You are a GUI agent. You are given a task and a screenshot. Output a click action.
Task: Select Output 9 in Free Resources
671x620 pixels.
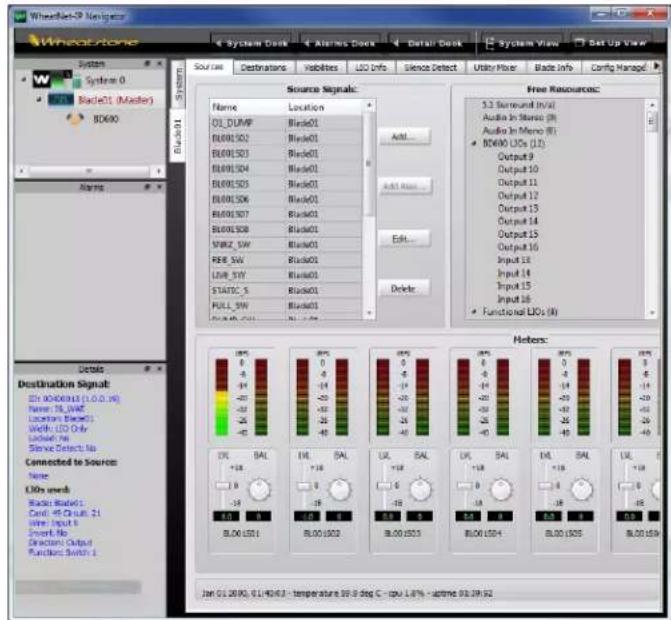click(515, 157)
